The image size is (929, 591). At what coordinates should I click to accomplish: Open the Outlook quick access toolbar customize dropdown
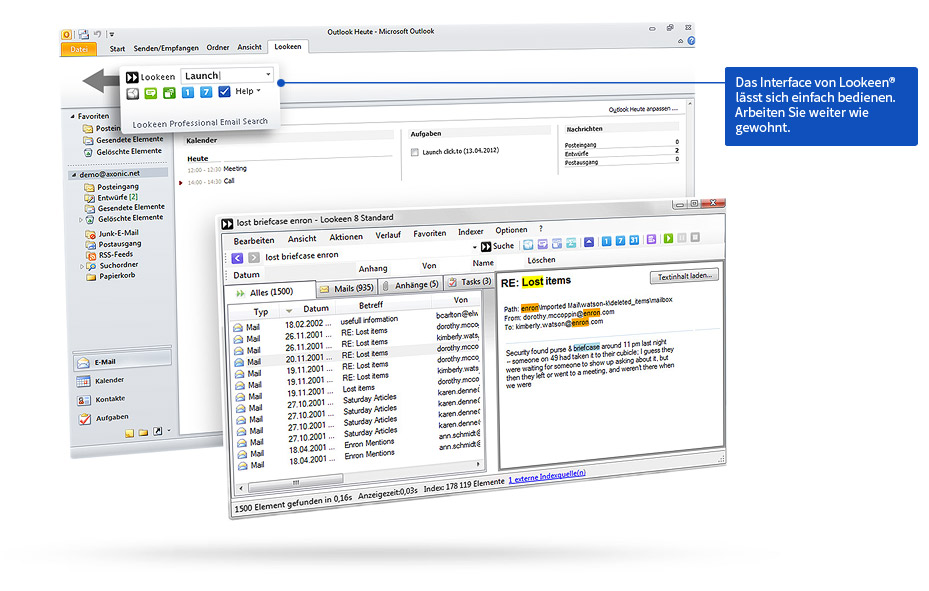(x=111, y=34)
